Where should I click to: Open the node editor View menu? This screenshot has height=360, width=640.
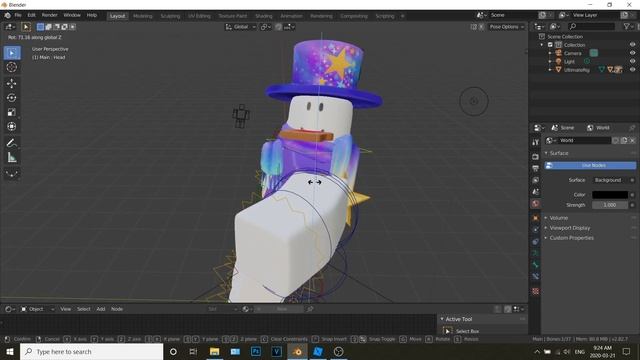tap(65, 309)
